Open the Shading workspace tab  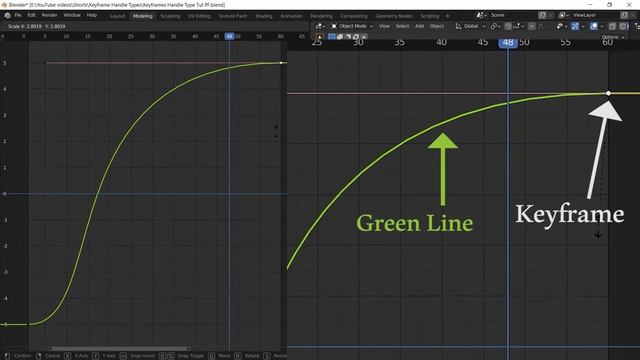coord(264,16)
